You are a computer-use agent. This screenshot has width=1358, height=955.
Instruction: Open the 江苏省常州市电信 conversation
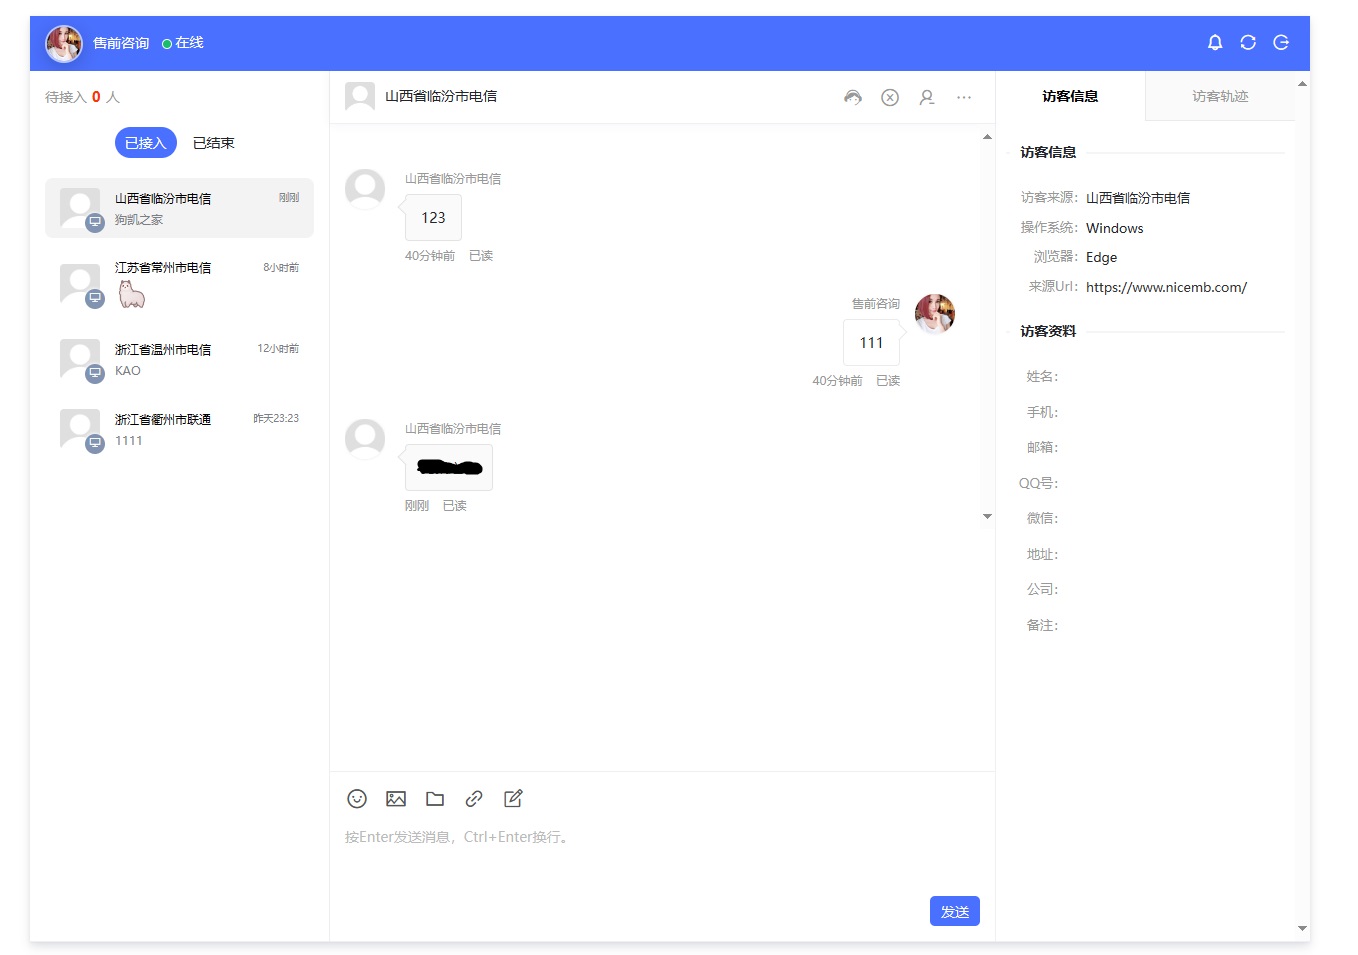179,283
